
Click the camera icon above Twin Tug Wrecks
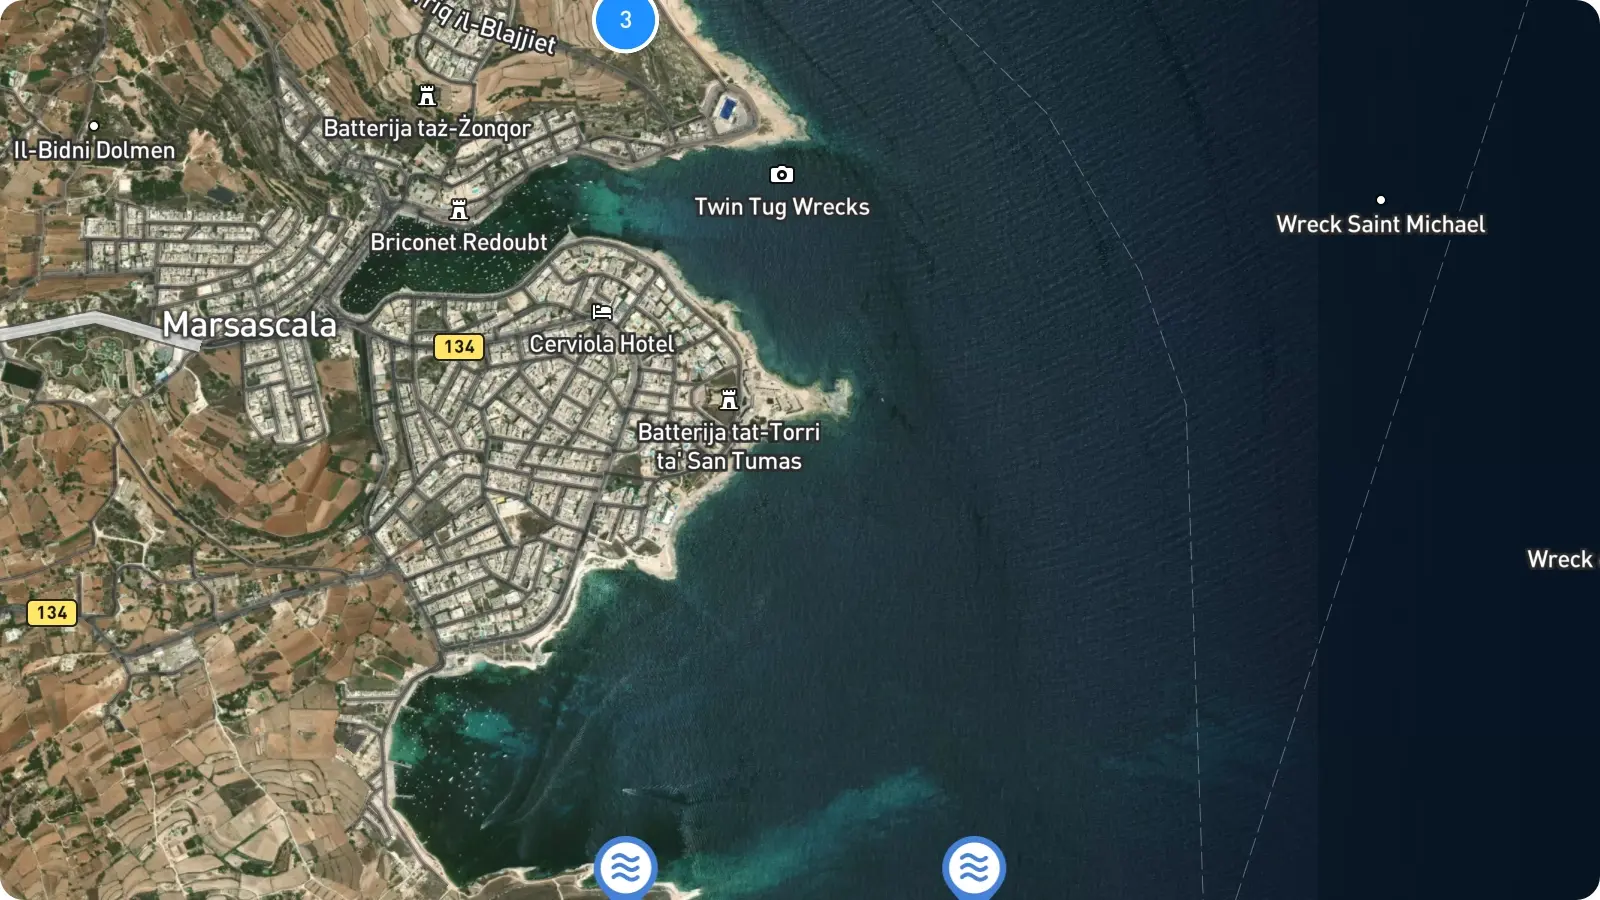tap(782, 175)
